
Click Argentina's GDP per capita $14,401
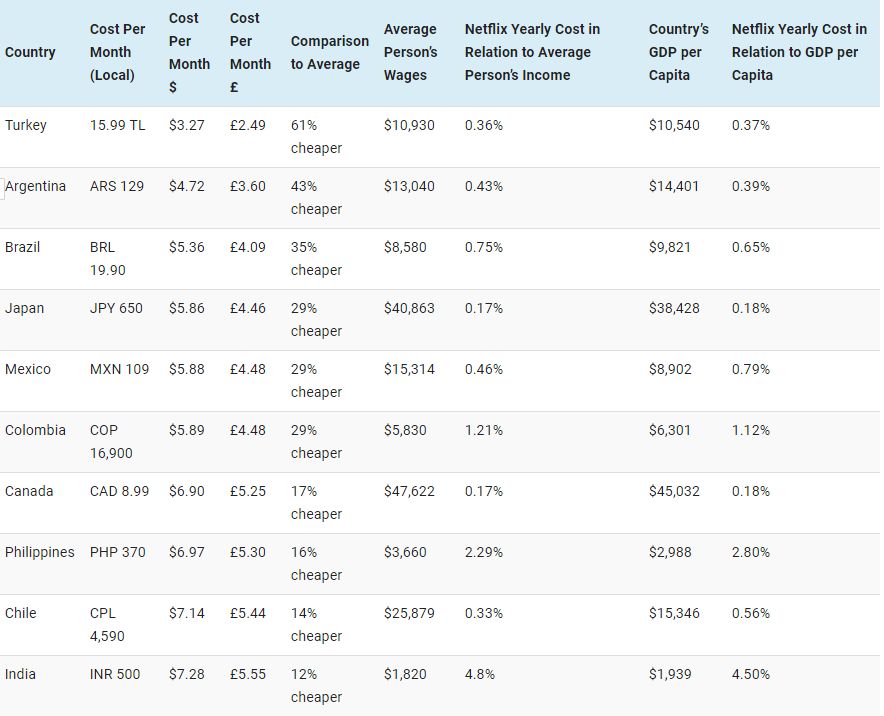pos(674,186)
